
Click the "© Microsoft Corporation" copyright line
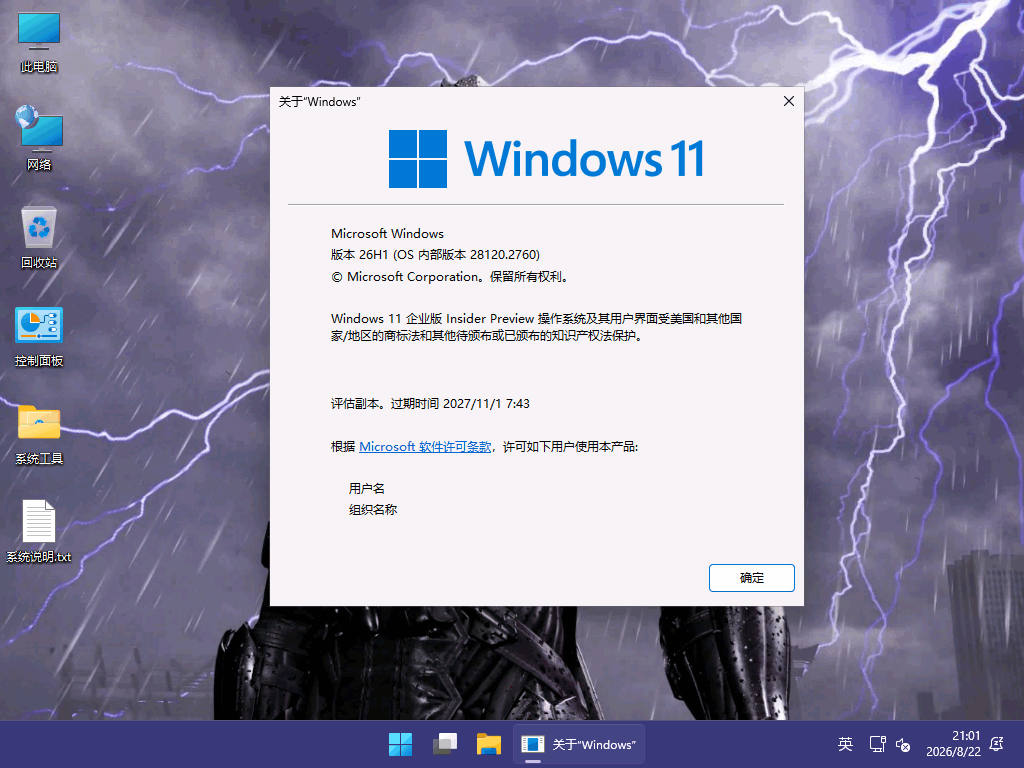(x=451, y=277)
